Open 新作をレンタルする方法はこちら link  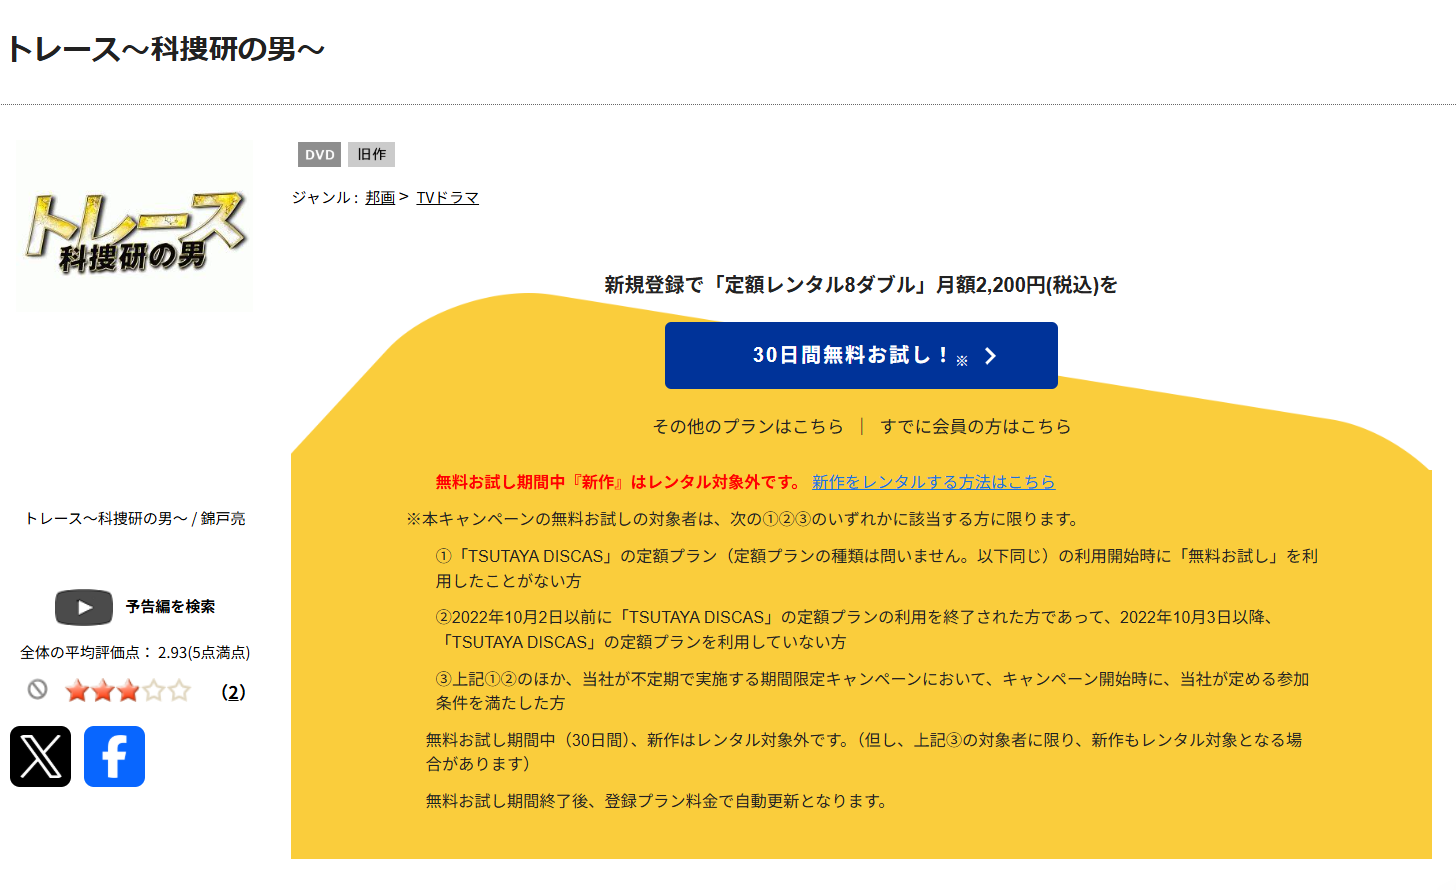pyautogui.click(x=933, y=482)
